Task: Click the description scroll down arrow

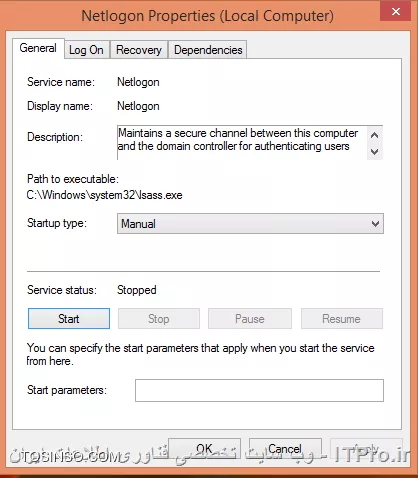Action: pos(375,152)
